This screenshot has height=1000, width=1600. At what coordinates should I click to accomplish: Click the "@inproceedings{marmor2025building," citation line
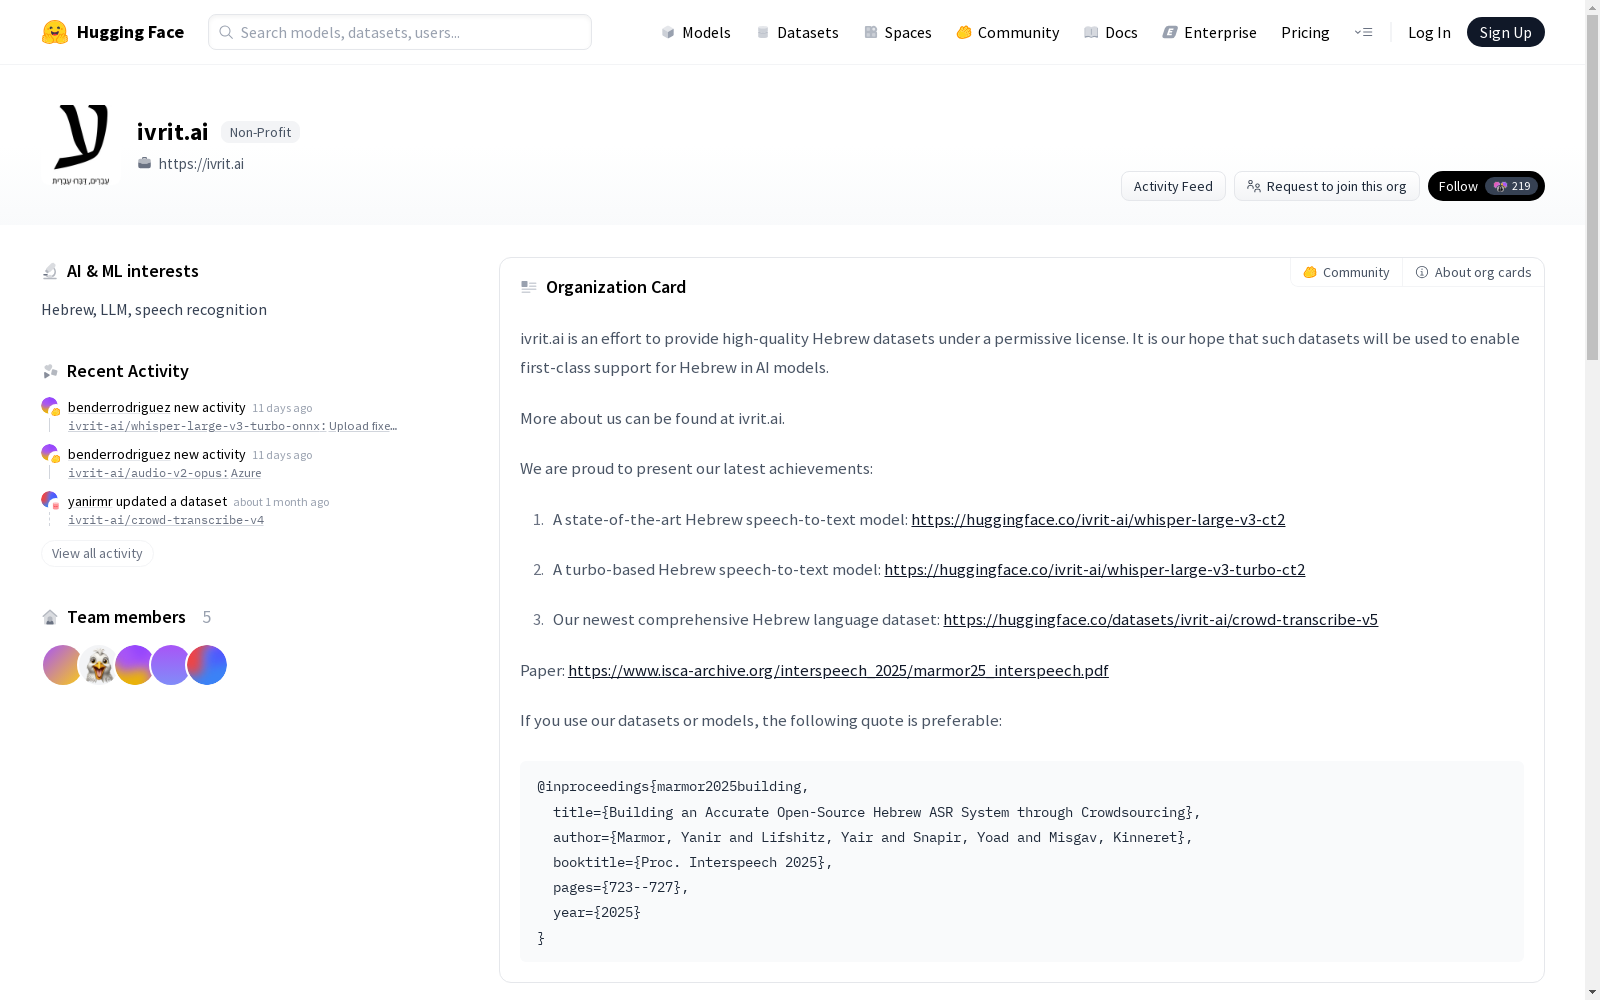click(673, 787)
